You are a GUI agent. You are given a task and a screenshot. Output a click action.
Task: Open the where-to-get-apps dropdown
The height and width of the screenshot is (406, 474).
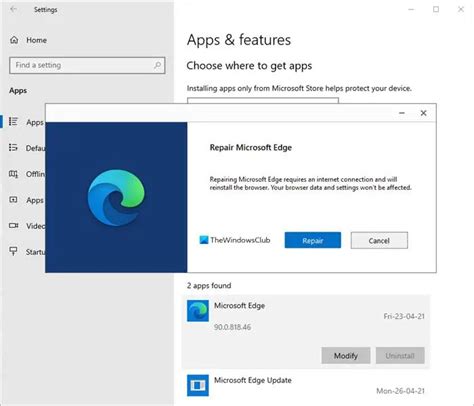coord(263,100)
